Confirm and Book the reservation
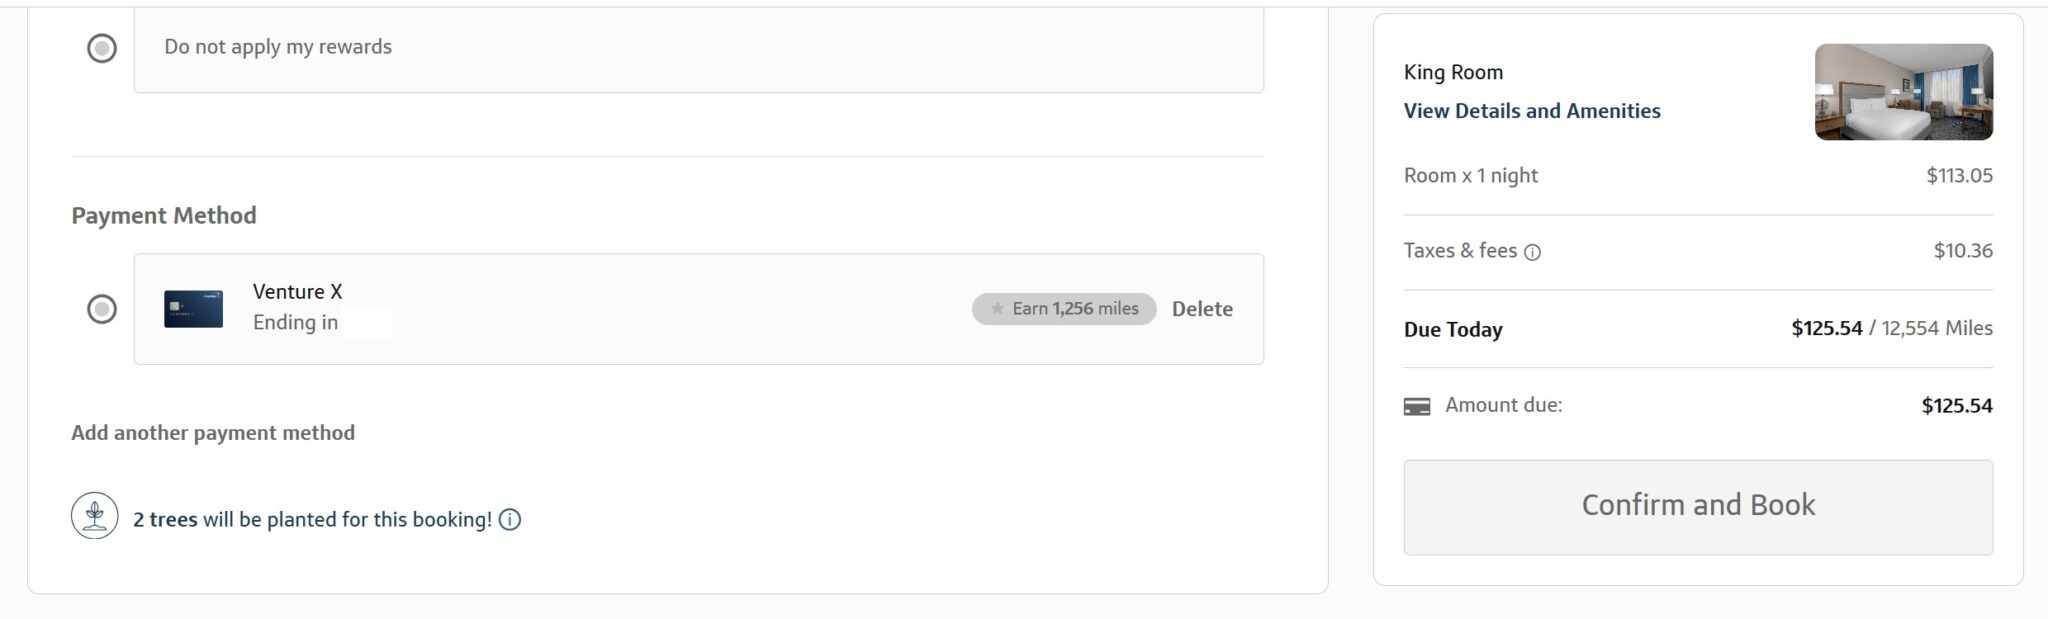The width and height of the screenshot is (2048, 619). pyautogui.click(x=1698, y=507)
